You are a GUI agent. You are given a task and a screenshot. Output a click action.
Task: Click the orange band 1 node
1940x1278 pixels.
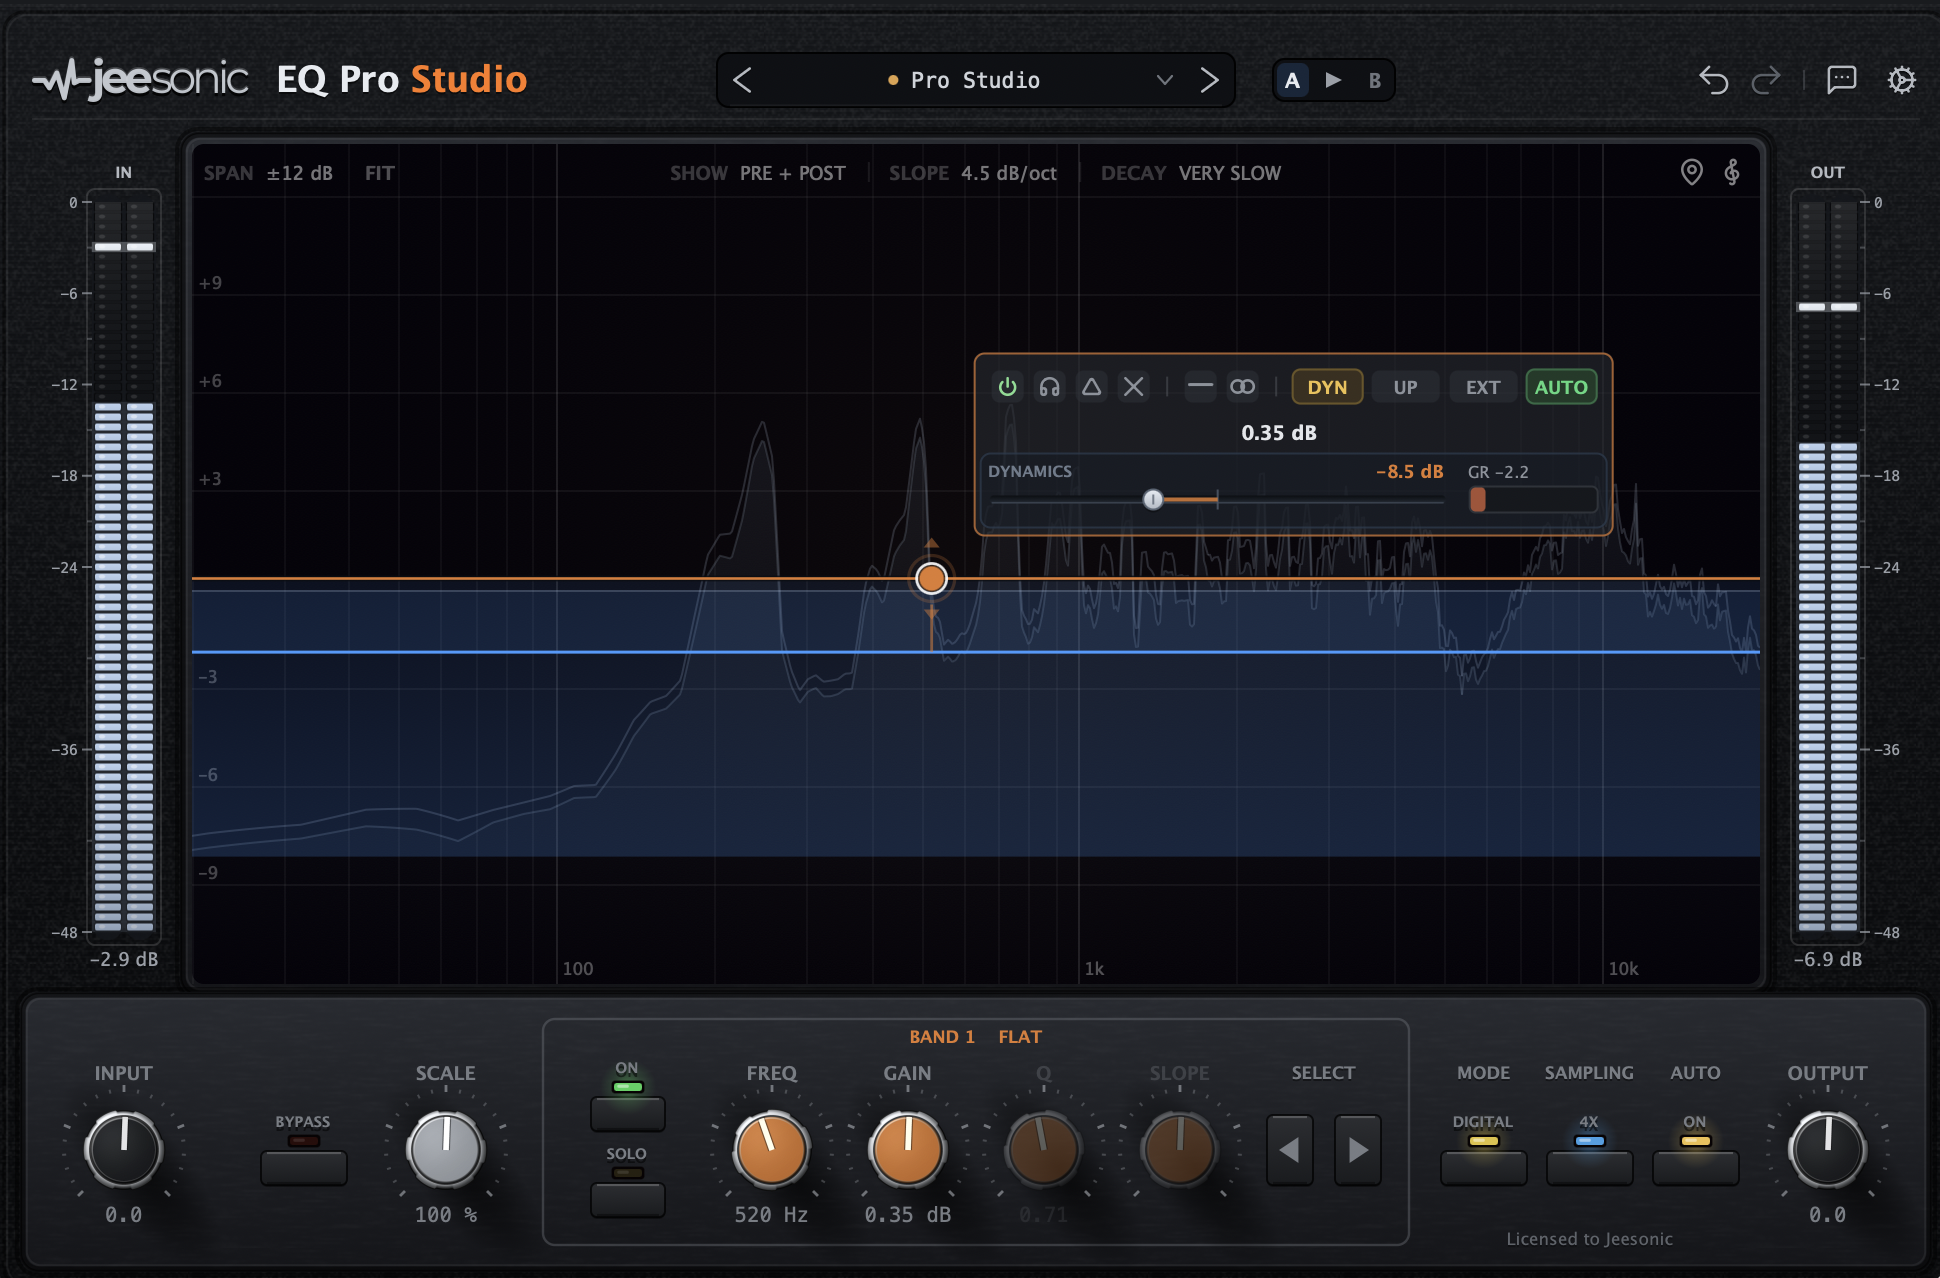coord(931,578)
